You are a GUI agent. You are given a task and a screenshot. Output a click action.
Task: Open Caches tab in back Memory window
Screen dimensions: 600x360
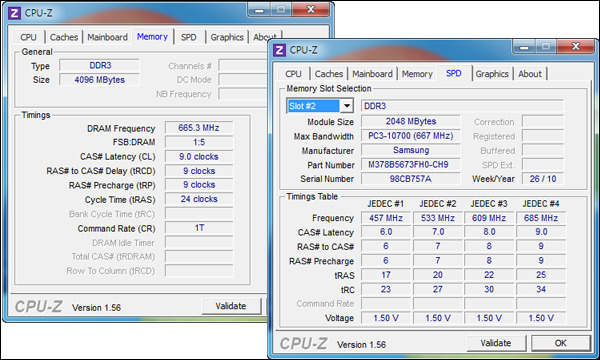coord(64,37)
